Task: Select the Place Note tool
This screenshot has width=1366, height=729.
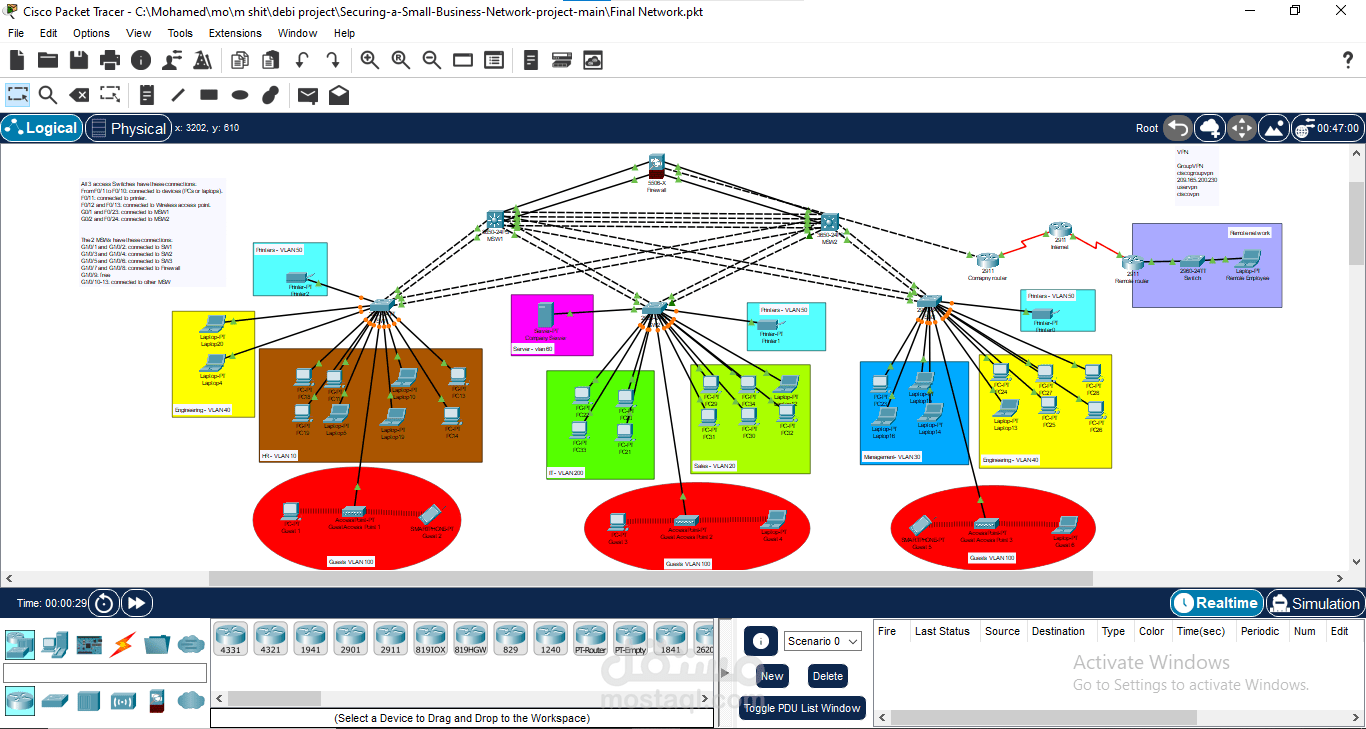Action: coord(147,95)
